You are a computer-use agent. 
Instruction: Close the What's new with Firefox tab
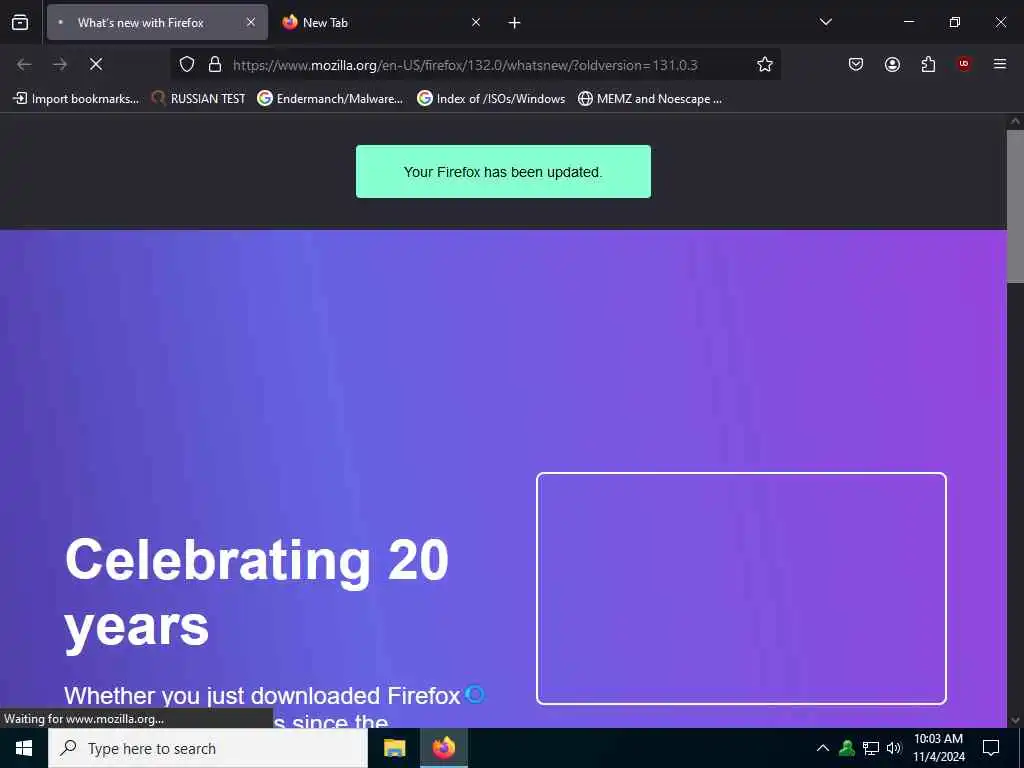point(251,22)
